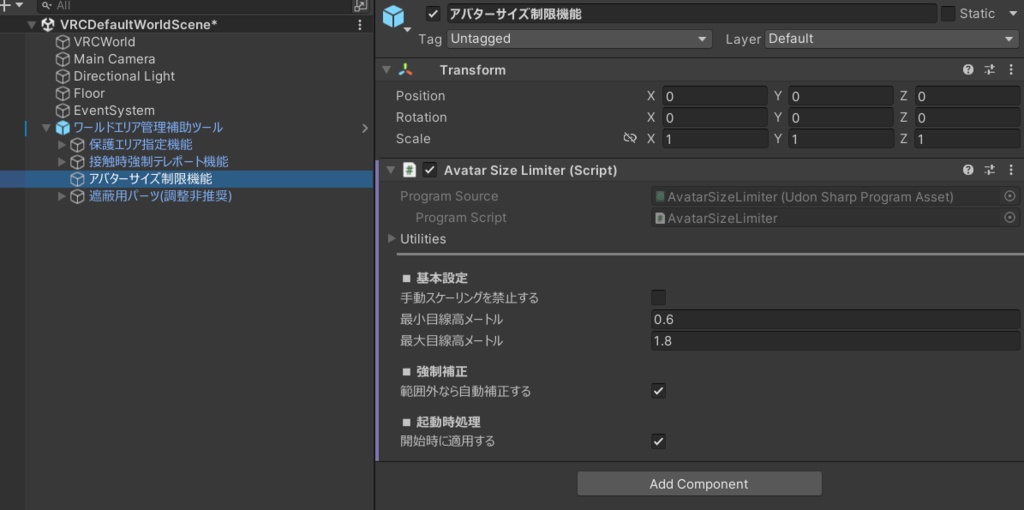Click the GameObject name field アバターサイズ制限機能
Viewport: 1024px width, 510px height.
[x=692, y=14]
